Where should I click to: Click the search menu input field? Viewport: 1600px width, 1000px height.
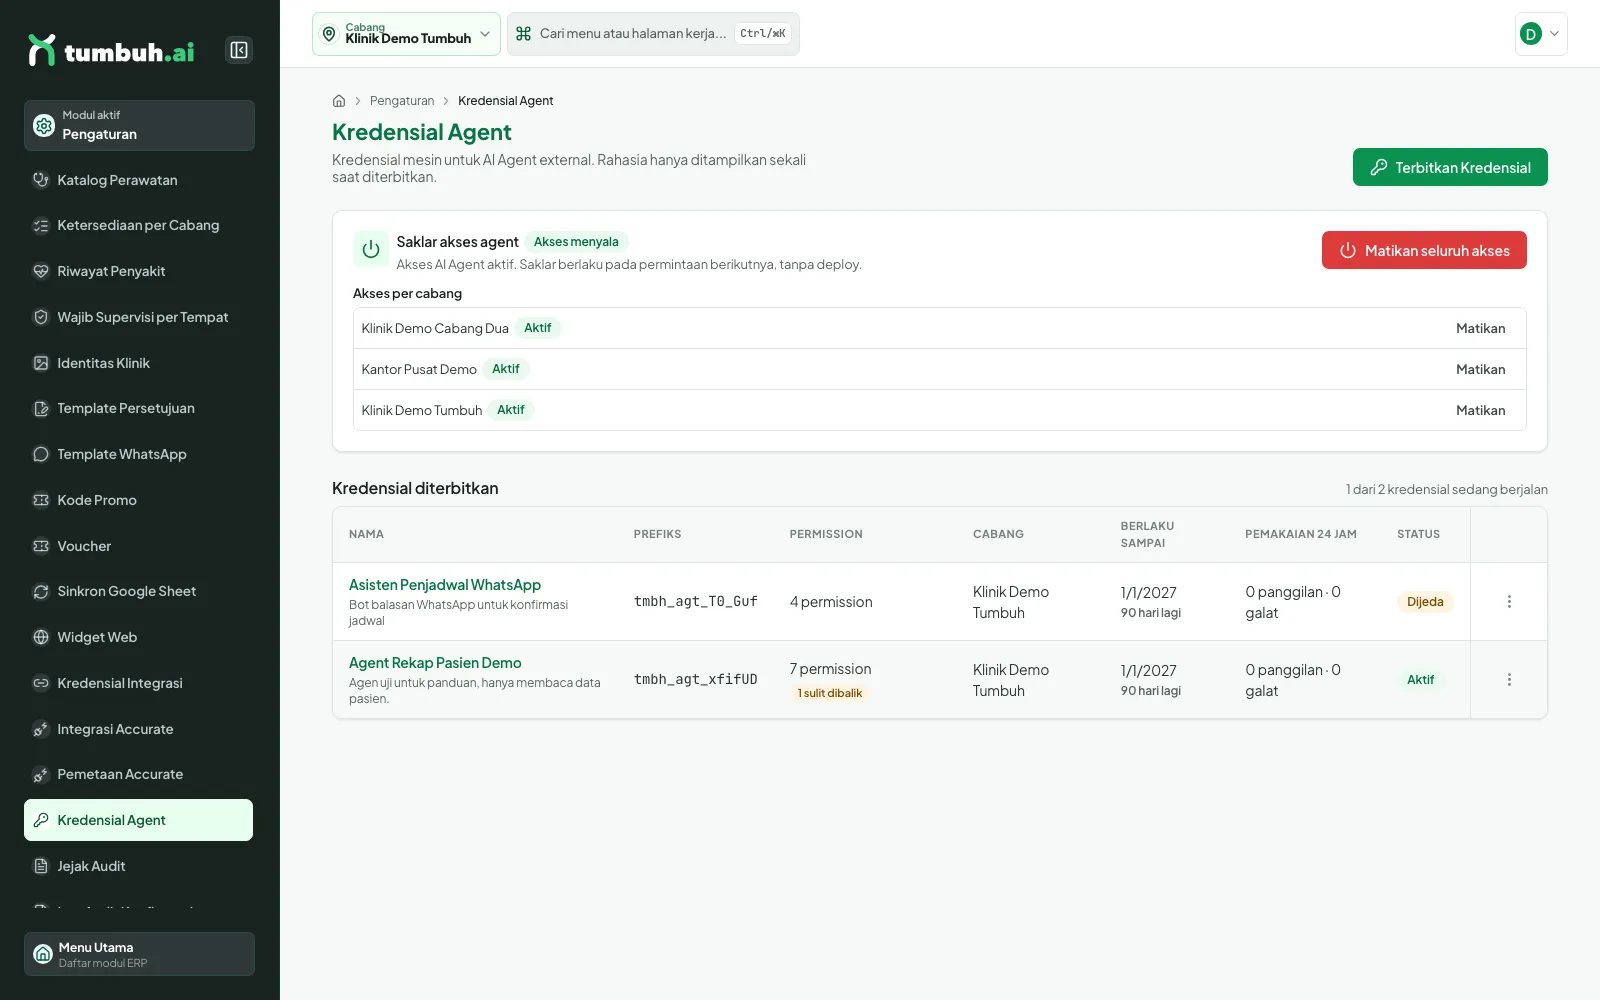653,34
